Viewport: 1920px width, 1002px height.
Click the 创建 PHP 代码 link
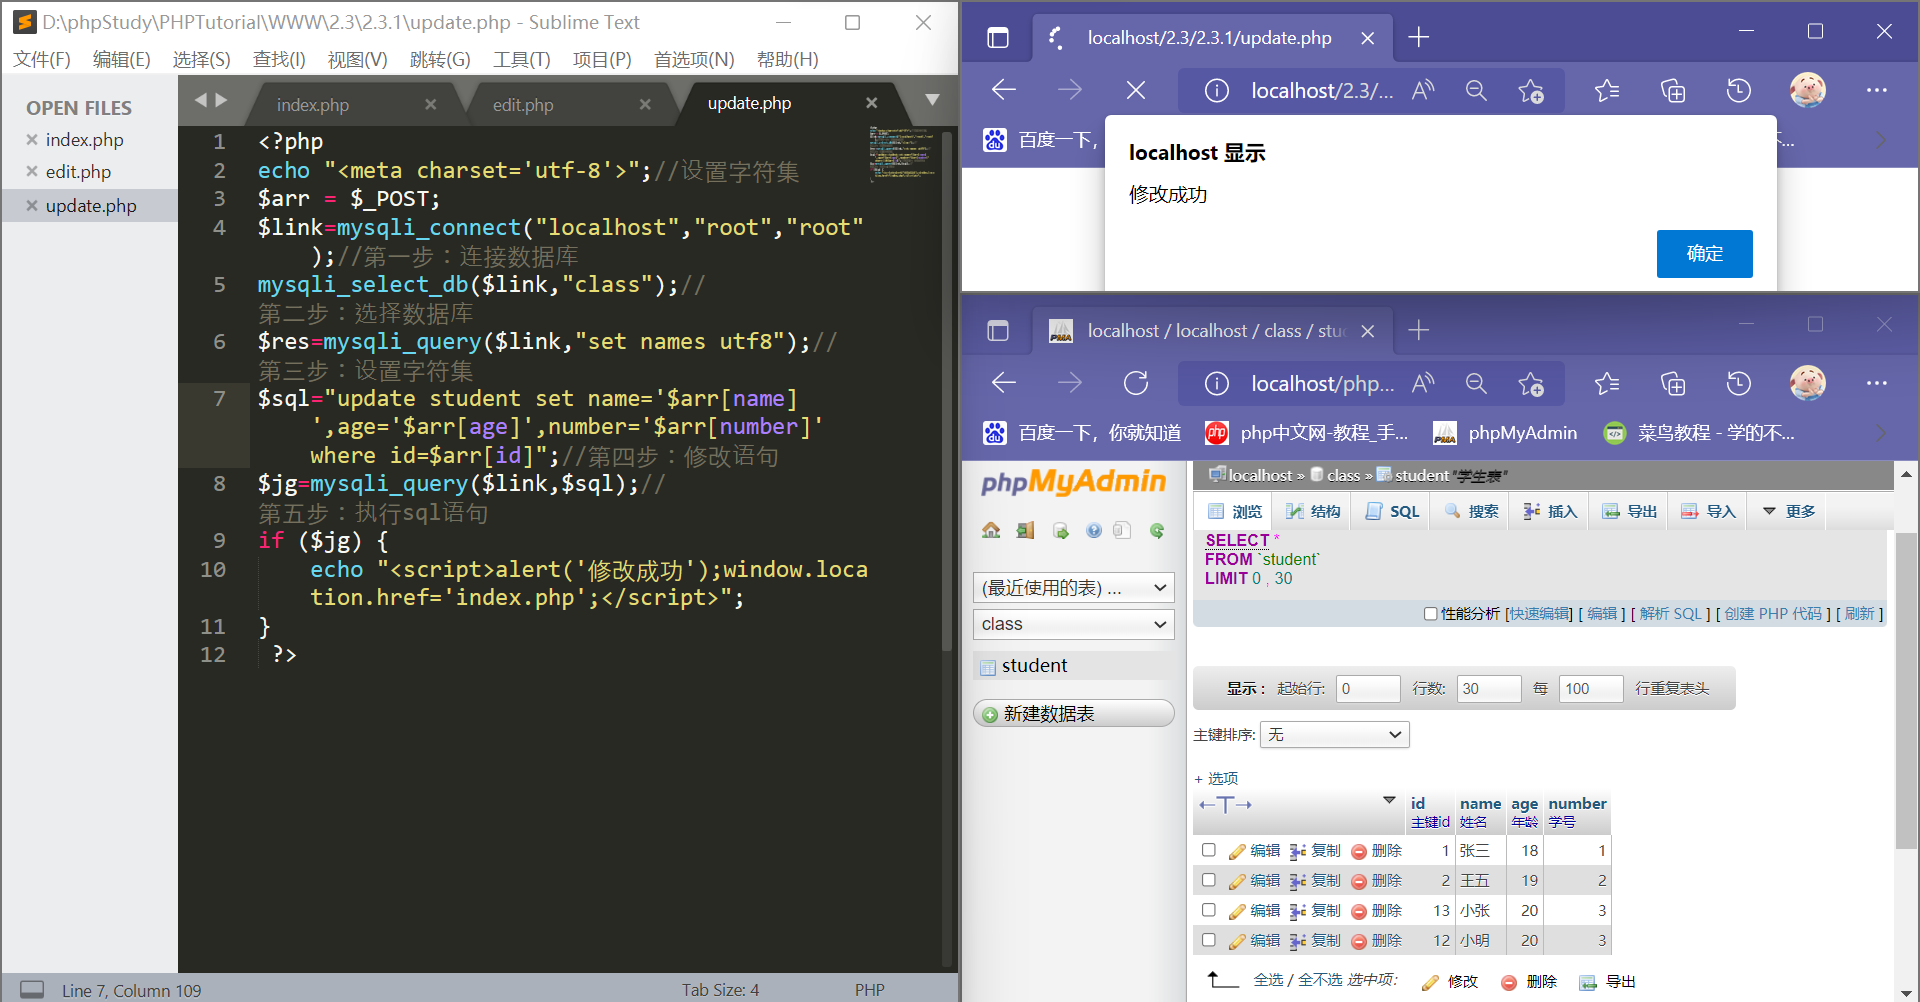[x=1773, y=614]
